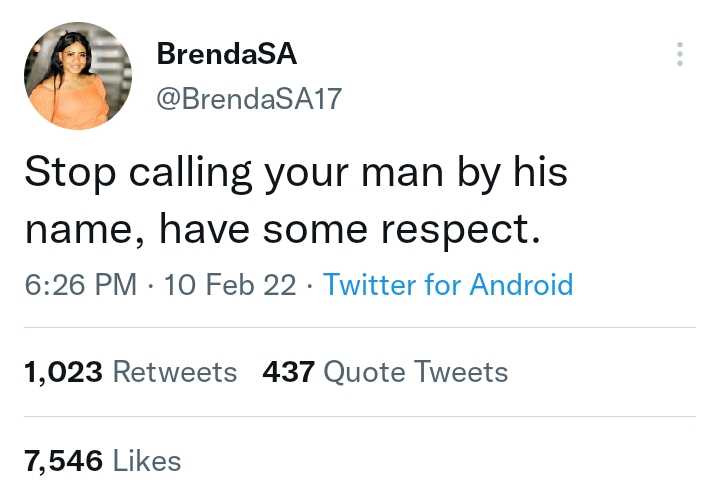Click the @BrendaSA17 handle
Screen dimensions: 720x497
click(x=249, y=98)
